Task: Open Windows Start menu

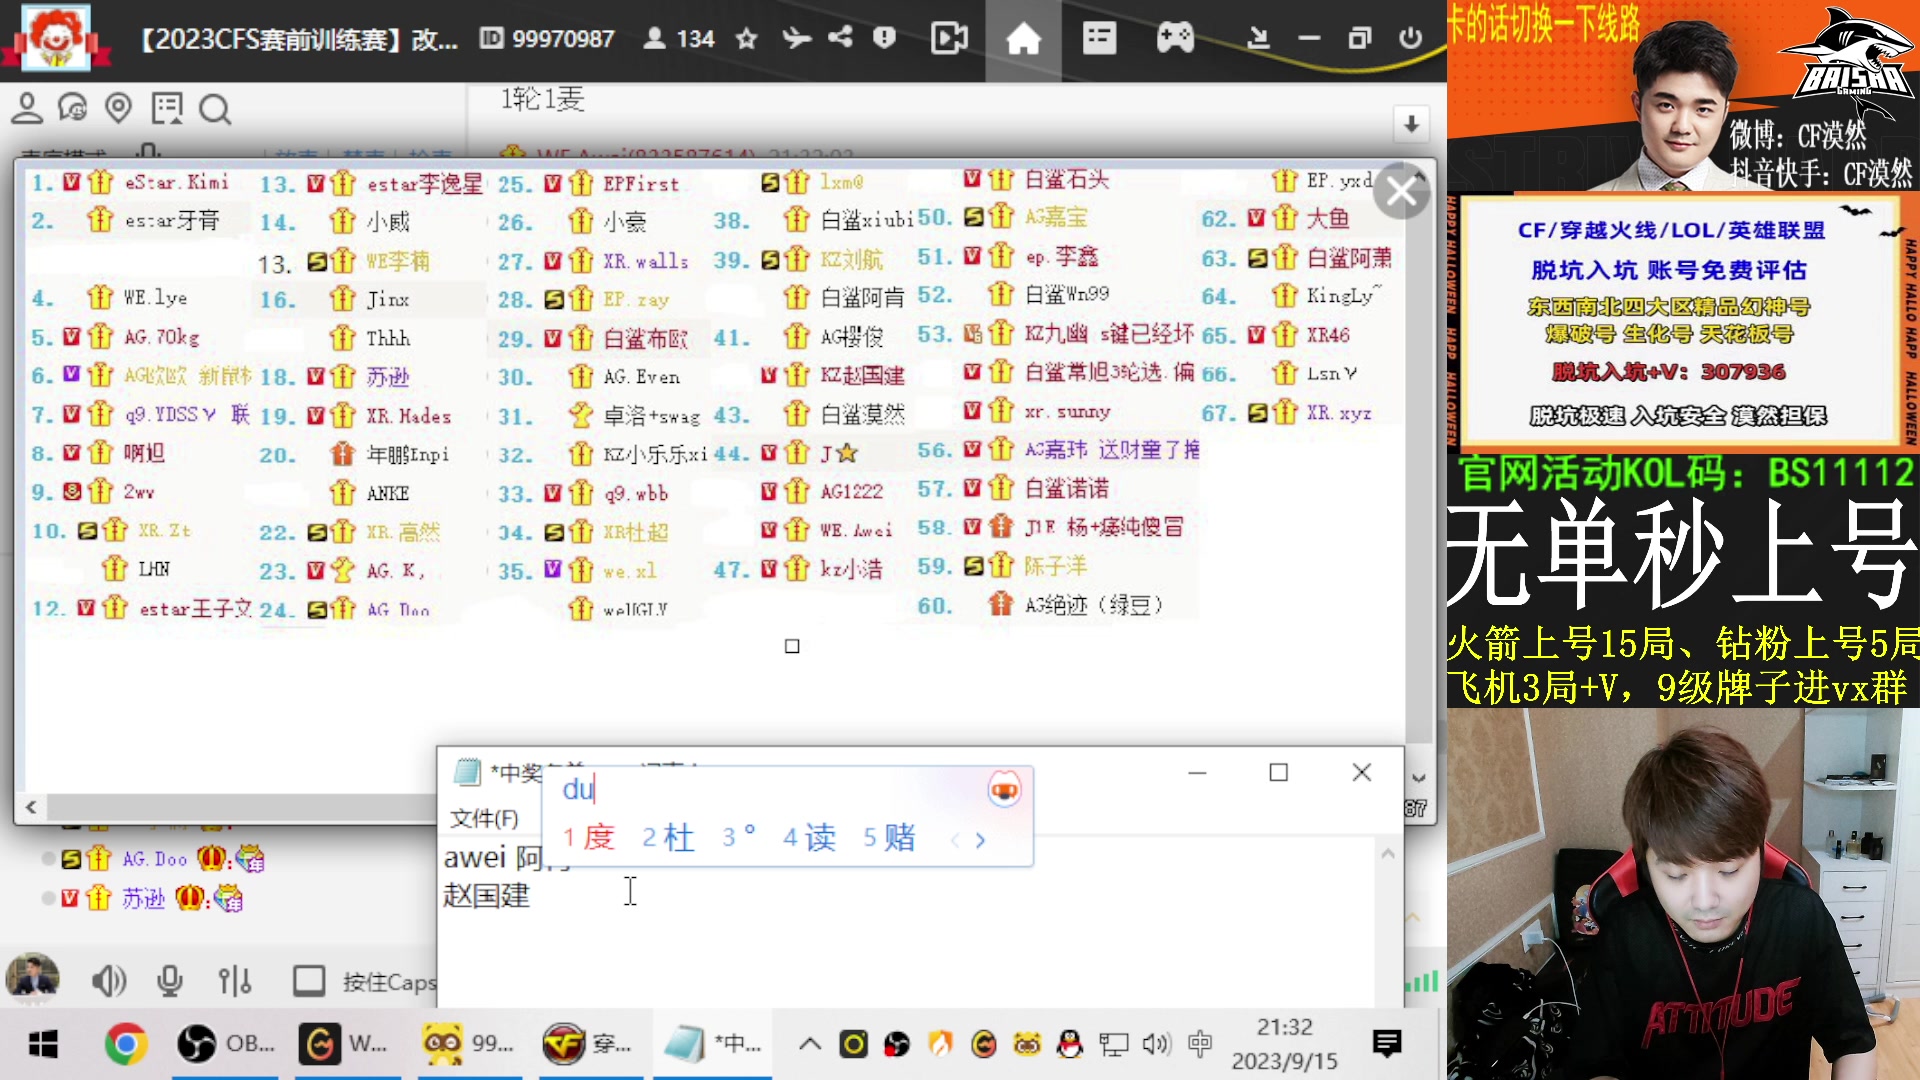Action: tap(43, 1045)
